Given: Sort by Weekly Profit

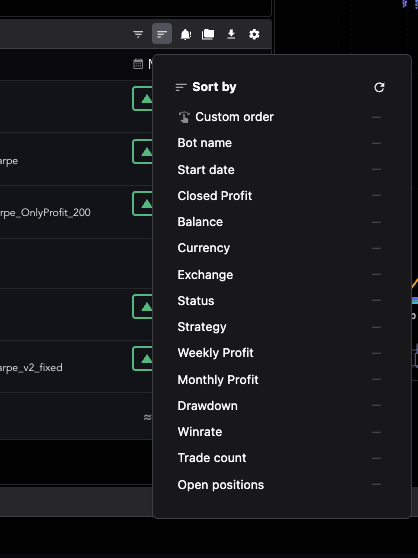Looking at the screenshot, I should 216,353.
